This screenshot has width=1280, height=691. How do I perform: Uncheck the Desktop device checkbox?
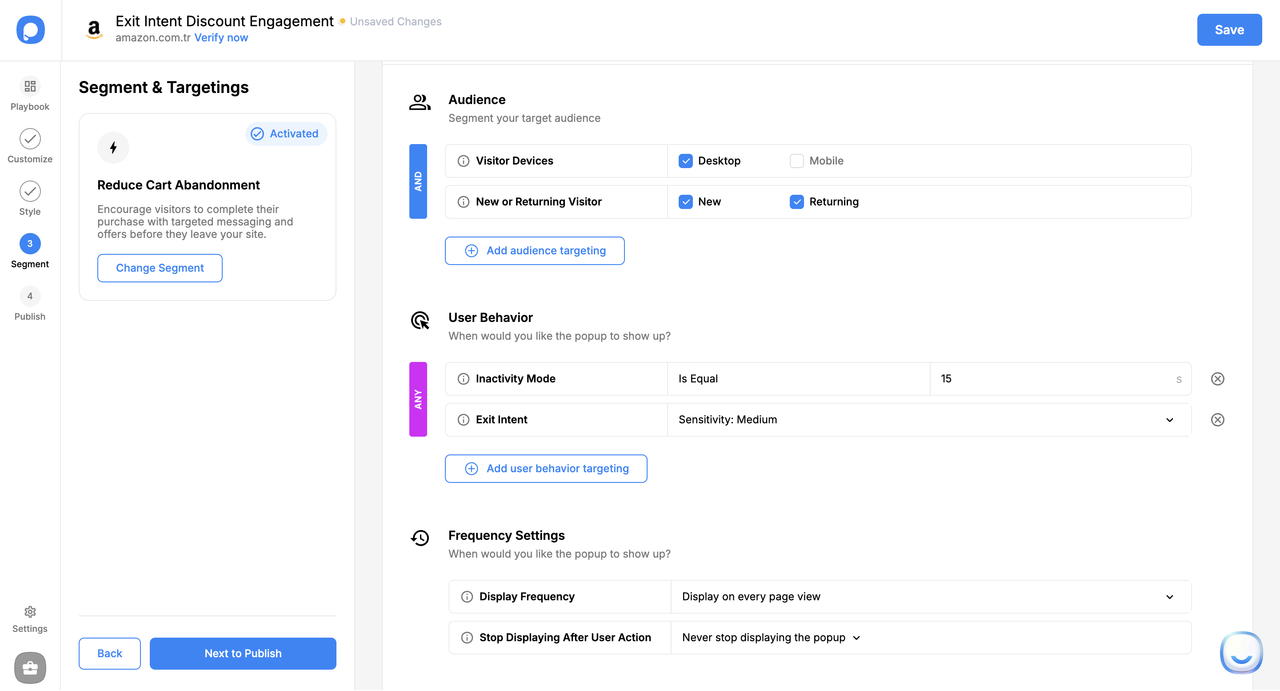(x=686, y=161)
